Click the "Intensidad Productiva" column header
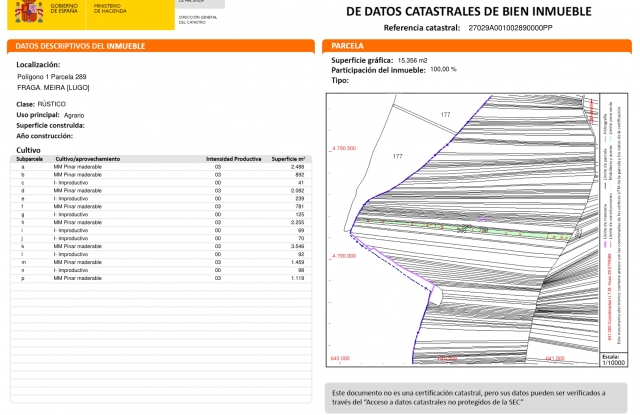The height and width of the screenshot is (415, 640). pos(233,159)
